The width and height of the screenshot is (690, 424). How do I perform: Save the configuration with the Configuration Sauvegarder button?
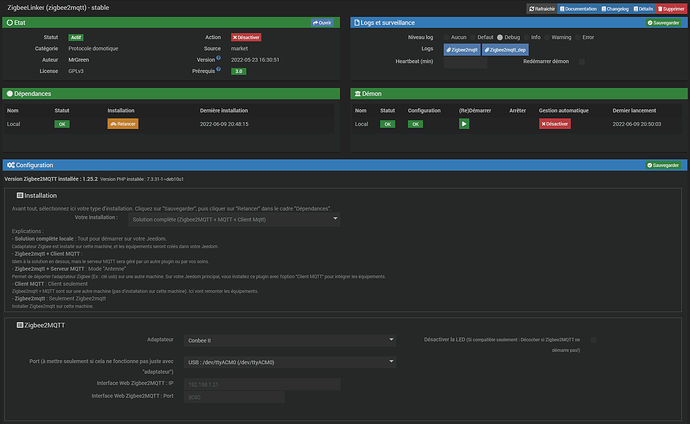point(666,164)
